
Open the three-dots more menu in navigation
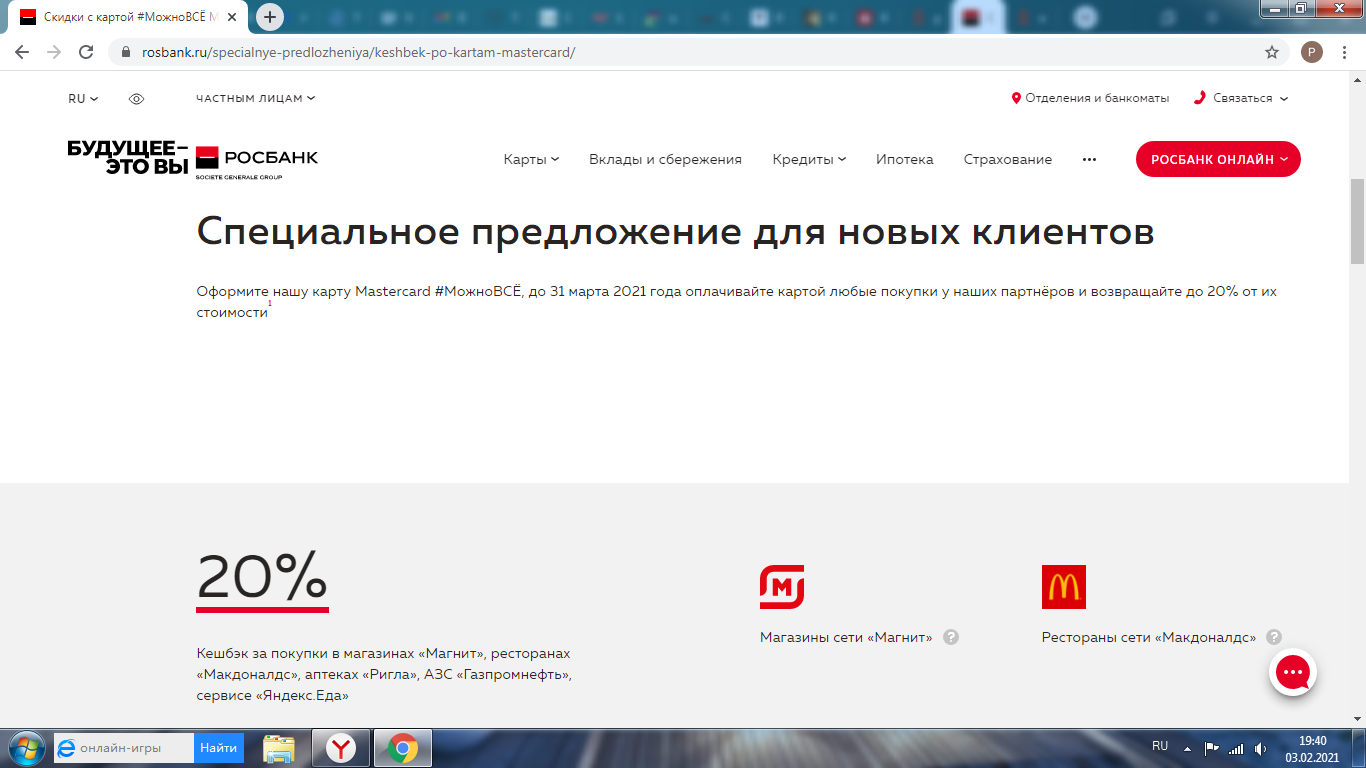(x=1089, y=159)
